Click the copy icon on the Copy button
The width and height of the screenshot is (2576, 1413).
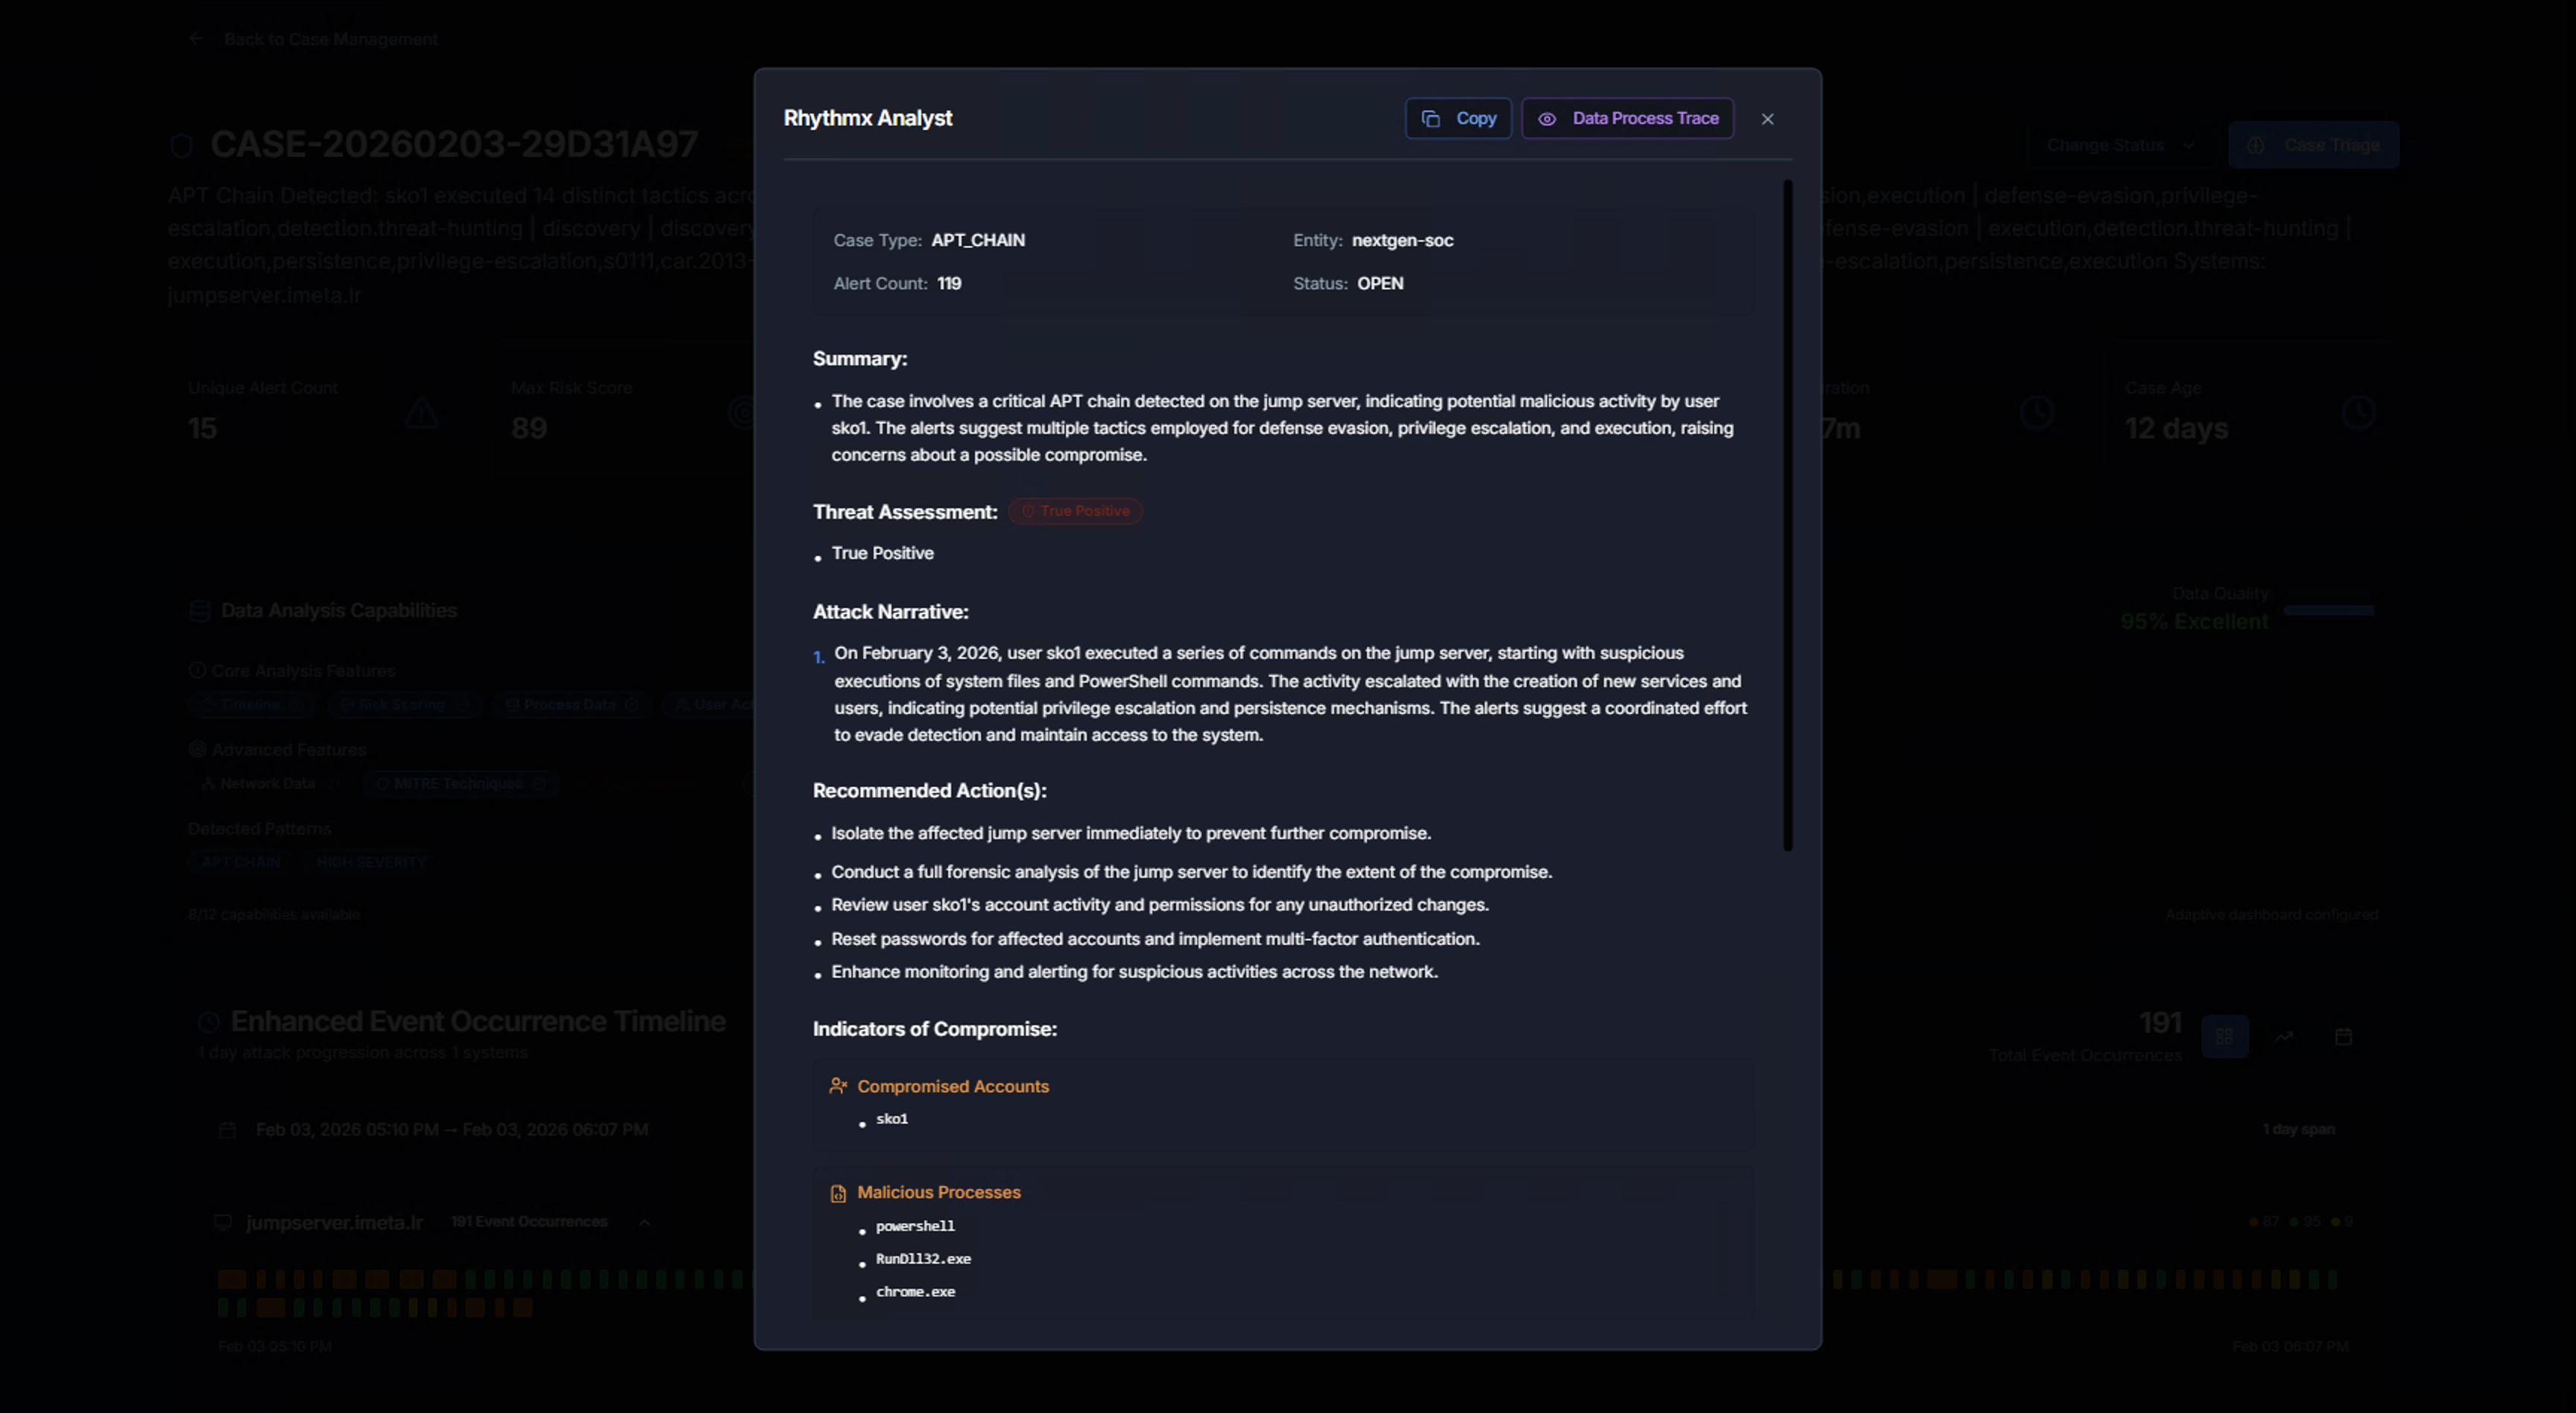pyautogui.click(x=1430, y=118)
